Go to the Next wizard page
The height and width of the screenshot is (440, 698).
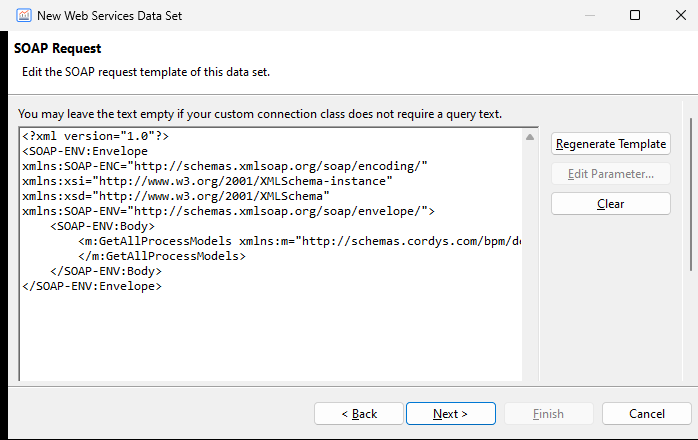click(450, 414)
